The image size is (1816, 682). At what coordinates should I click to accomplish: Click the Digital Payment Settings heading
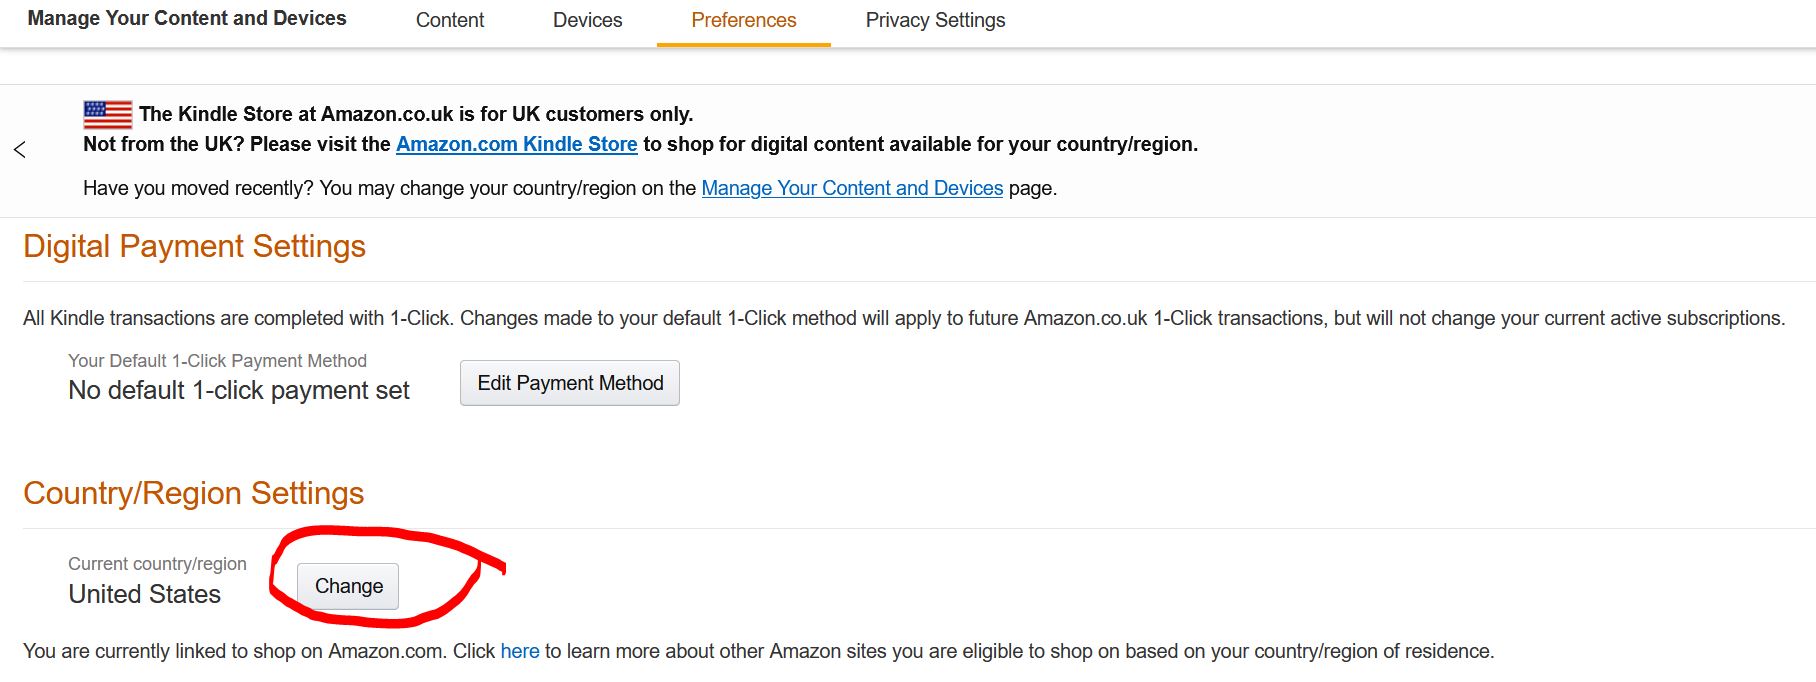pos(195,247)
